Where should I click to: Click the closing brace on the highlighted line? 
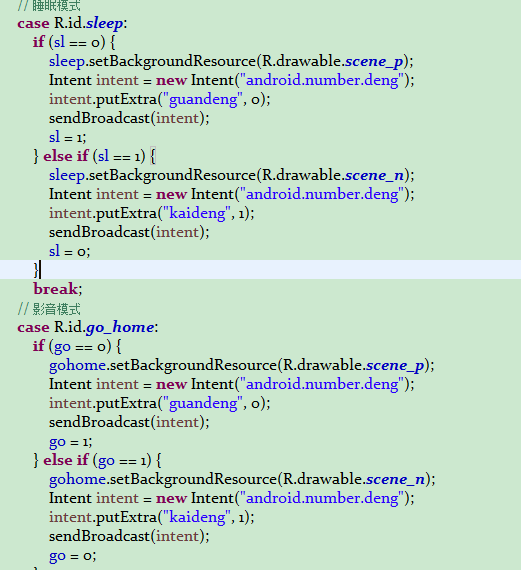(x=36, y=270)
